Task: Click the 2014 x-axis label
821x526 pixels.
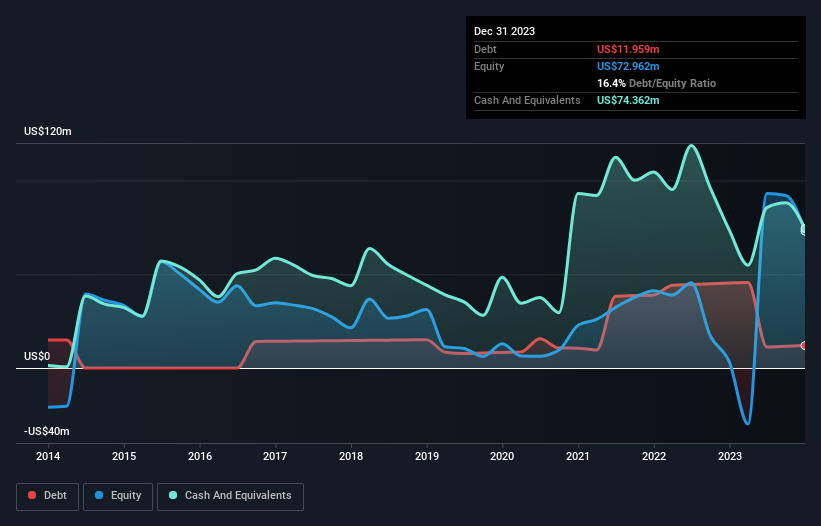Action: 48,456
